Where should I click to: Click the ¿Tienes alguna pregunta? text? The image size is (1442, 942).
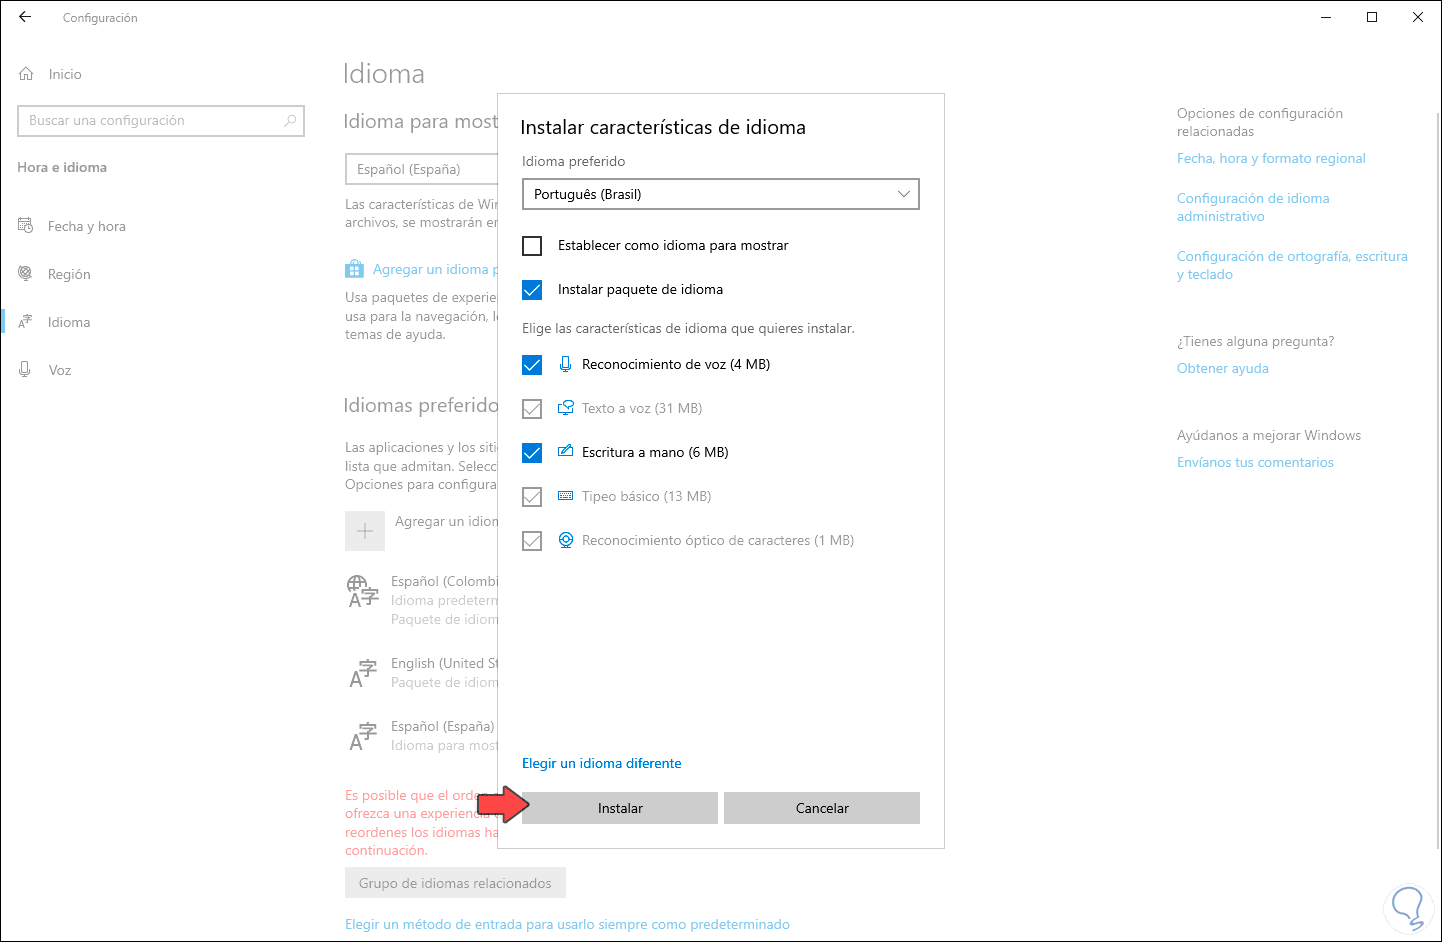[x=1255, y=341]
